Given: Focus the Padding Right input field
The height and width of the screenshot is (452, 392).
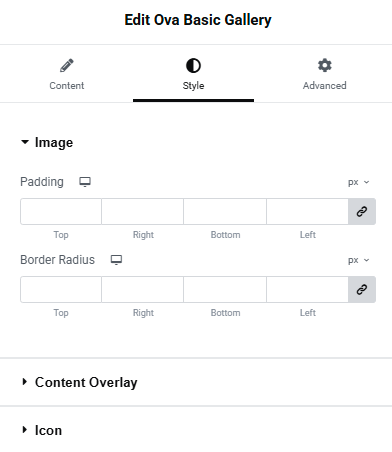Looking at the screenshot, I should [143, 211].
